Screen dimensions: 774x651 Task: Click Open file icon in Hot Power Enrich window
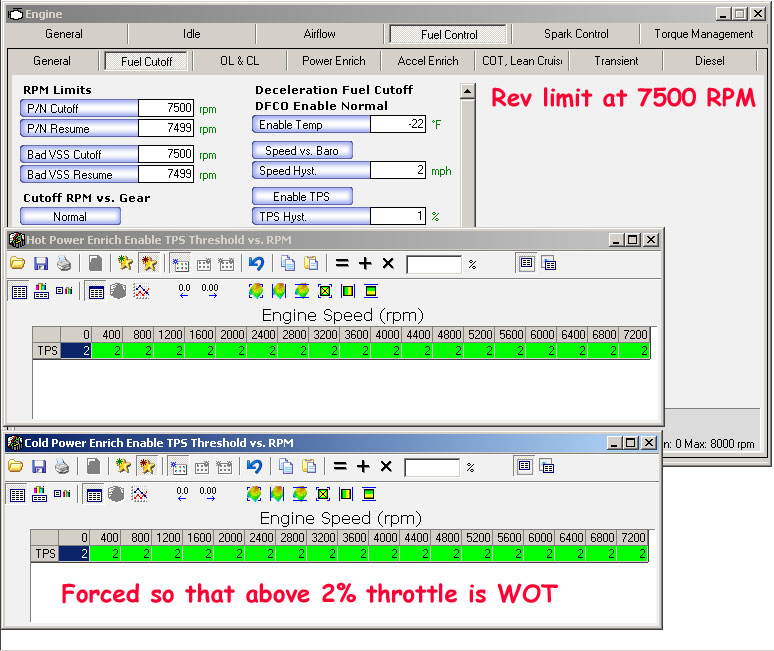click(17, 264)
